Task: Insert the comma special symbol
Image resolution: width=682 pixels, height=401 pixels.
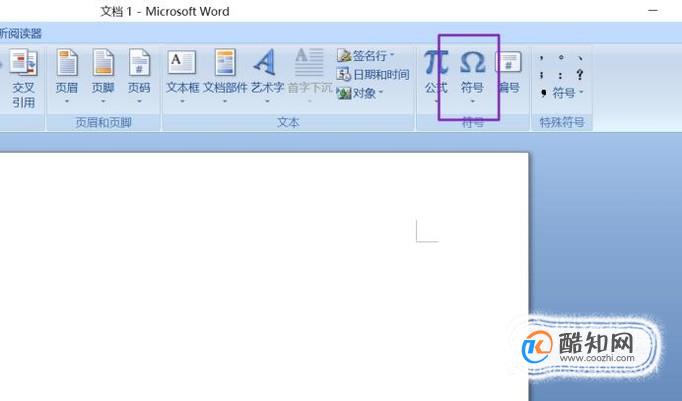Action: (x=542, y=57)
